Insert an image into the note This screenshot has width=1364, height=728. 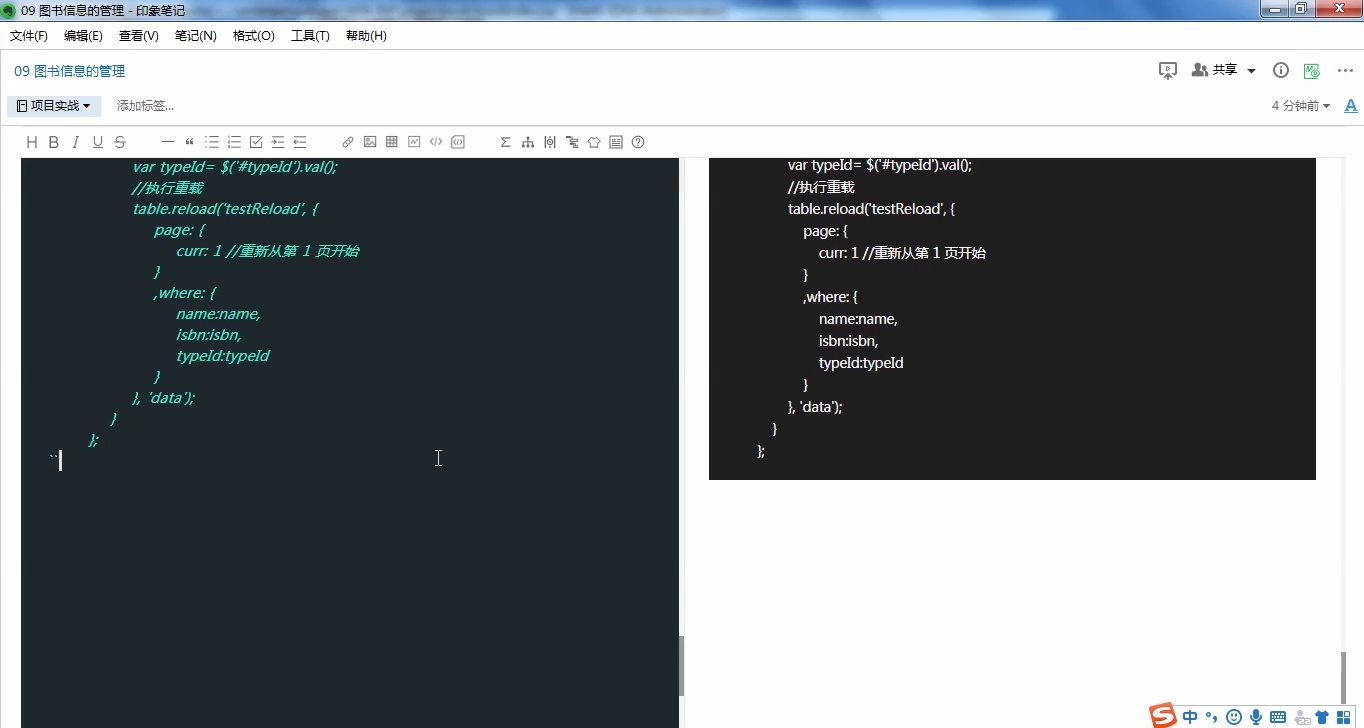point(370,142)
